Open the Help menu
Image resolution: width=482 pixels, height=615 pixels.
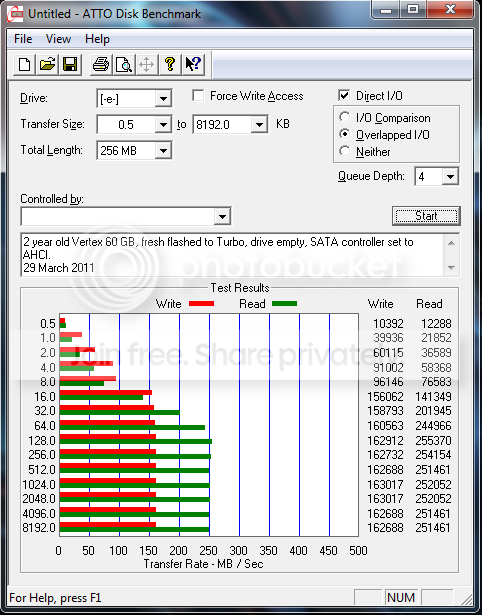tap(97, 39)
